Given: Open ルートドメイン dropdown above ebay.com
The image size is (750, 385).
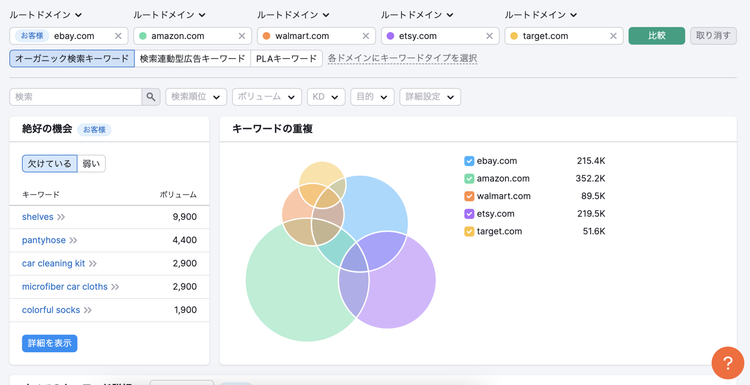Looking at the screenshot, I should pos(45,15).
